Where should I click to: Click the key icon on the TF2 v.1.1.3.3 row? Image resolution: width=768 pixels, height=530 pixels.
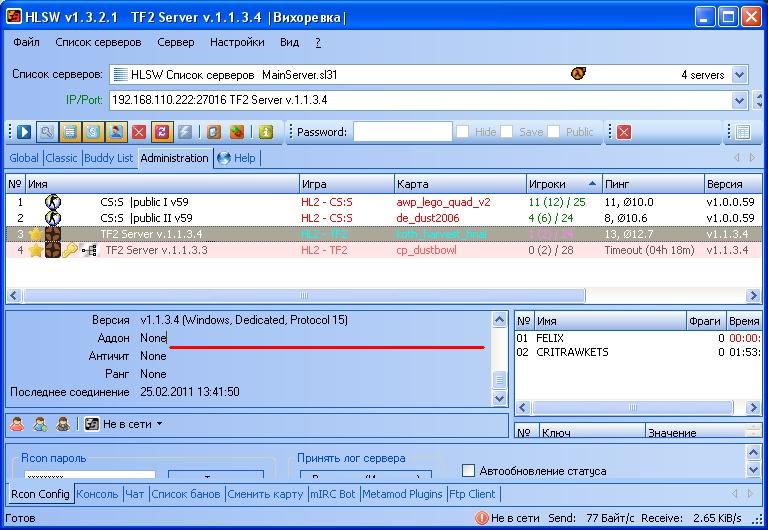pos(70,250)
